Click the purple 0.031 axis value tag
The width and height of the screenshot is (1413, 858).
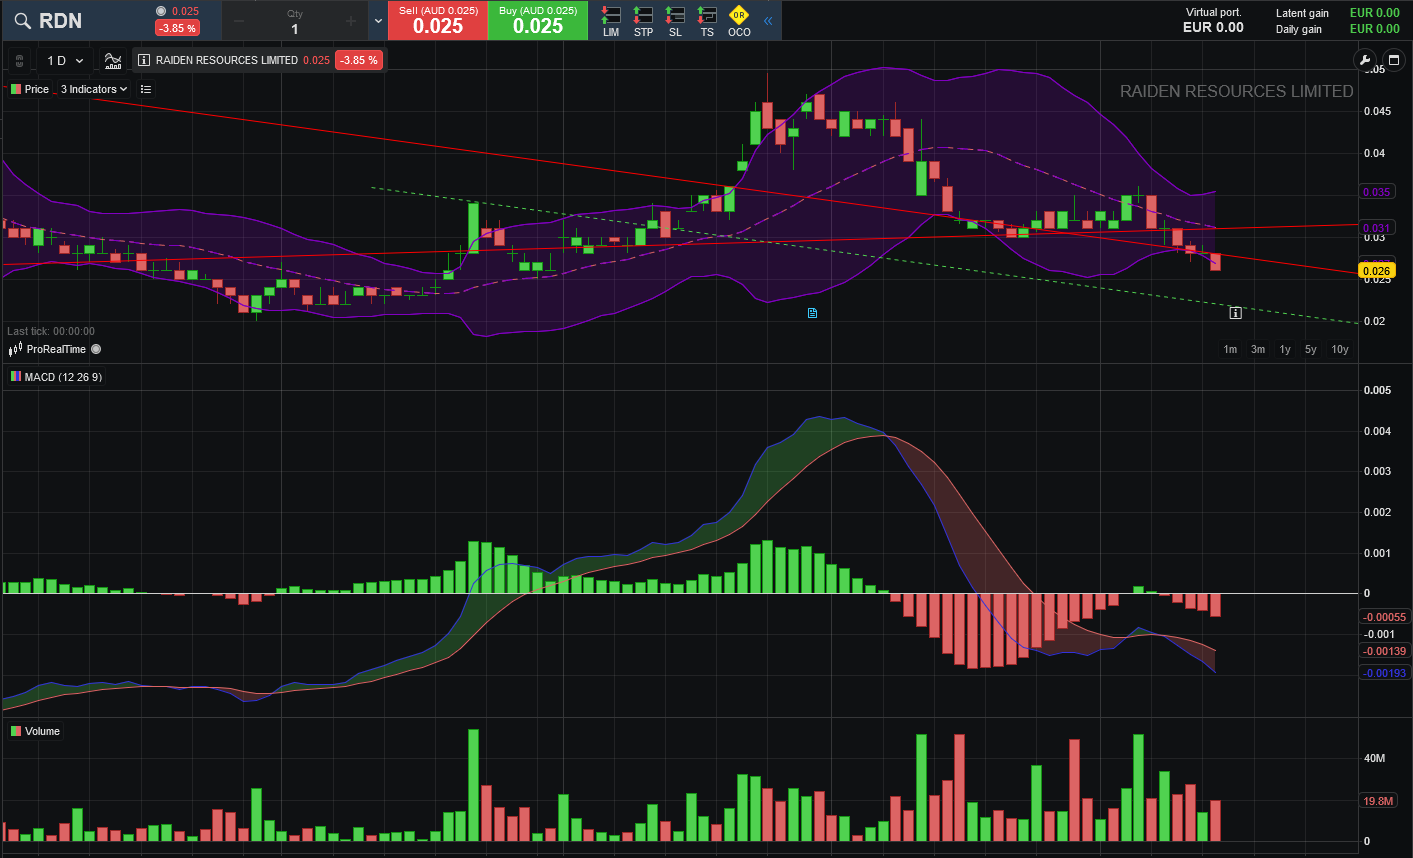tap(1377, 228)
